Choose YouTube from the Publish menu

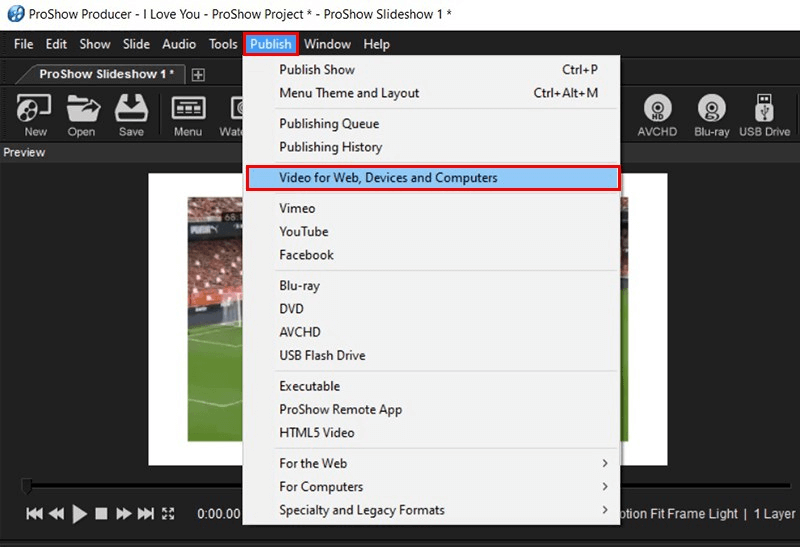304,232
